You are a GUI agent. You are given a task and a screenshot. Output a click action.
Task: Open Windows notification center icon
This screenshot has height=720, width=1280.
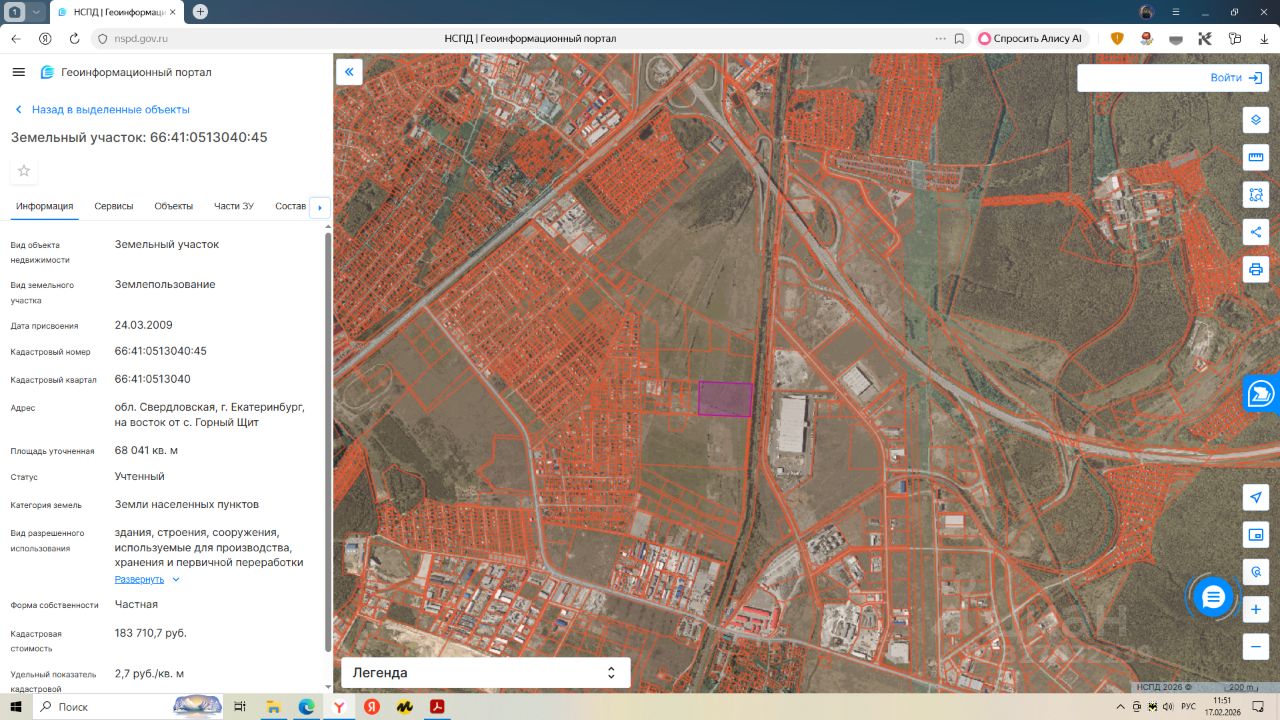click(x=1260, y=707)
